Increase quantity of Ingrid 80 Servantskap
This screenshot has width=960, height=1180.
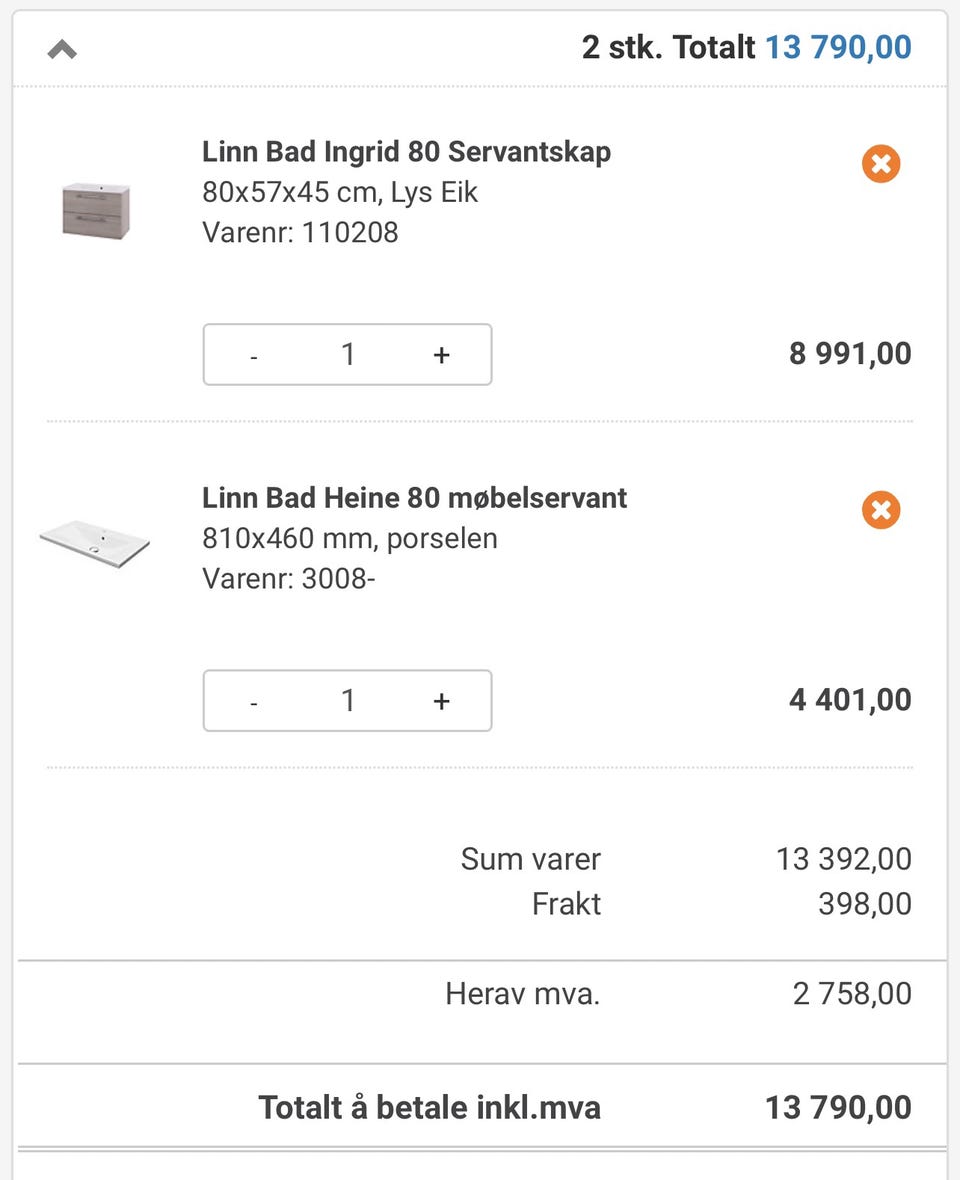(441, 355)
